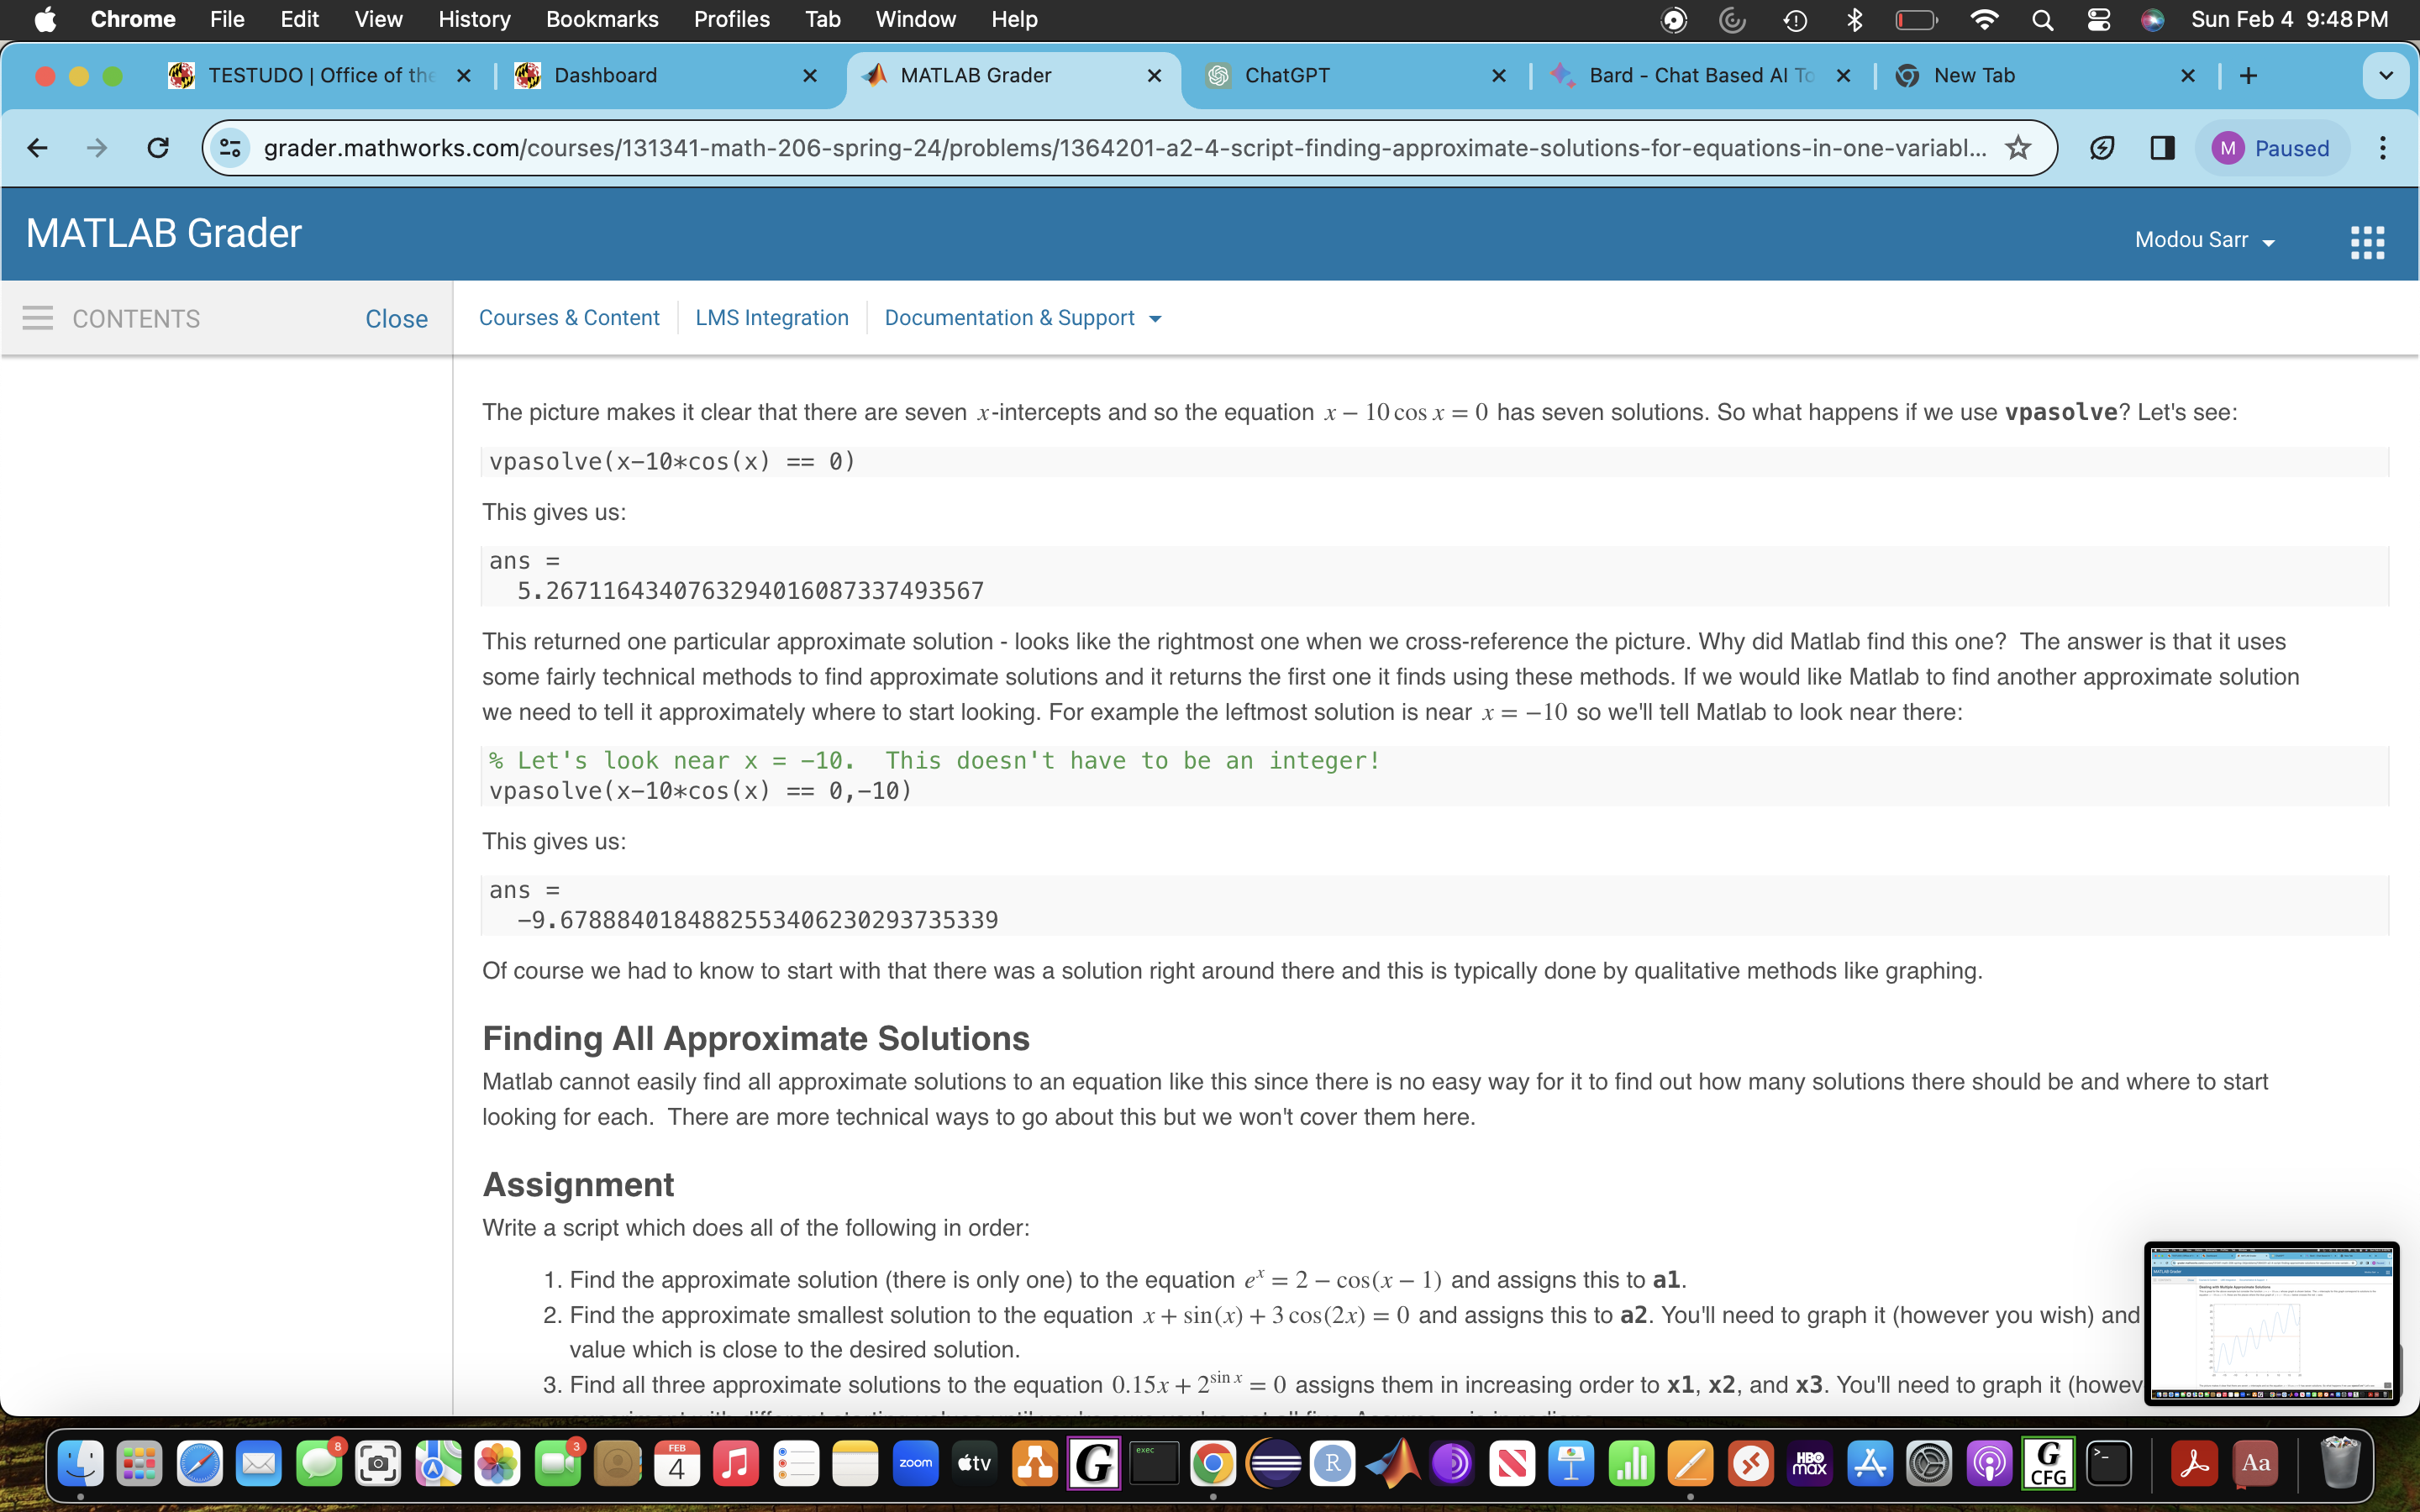Reload the current MATLAB Grader page
The image size is (2420, 1512).
(x=159, y=147)
